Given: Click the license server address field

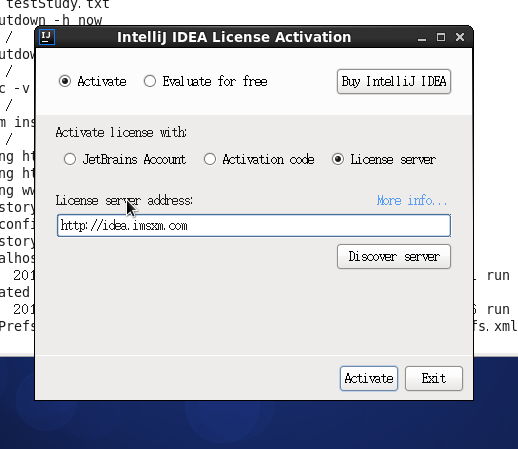Looking at the screenshot, I should click(x=254, y=226).
